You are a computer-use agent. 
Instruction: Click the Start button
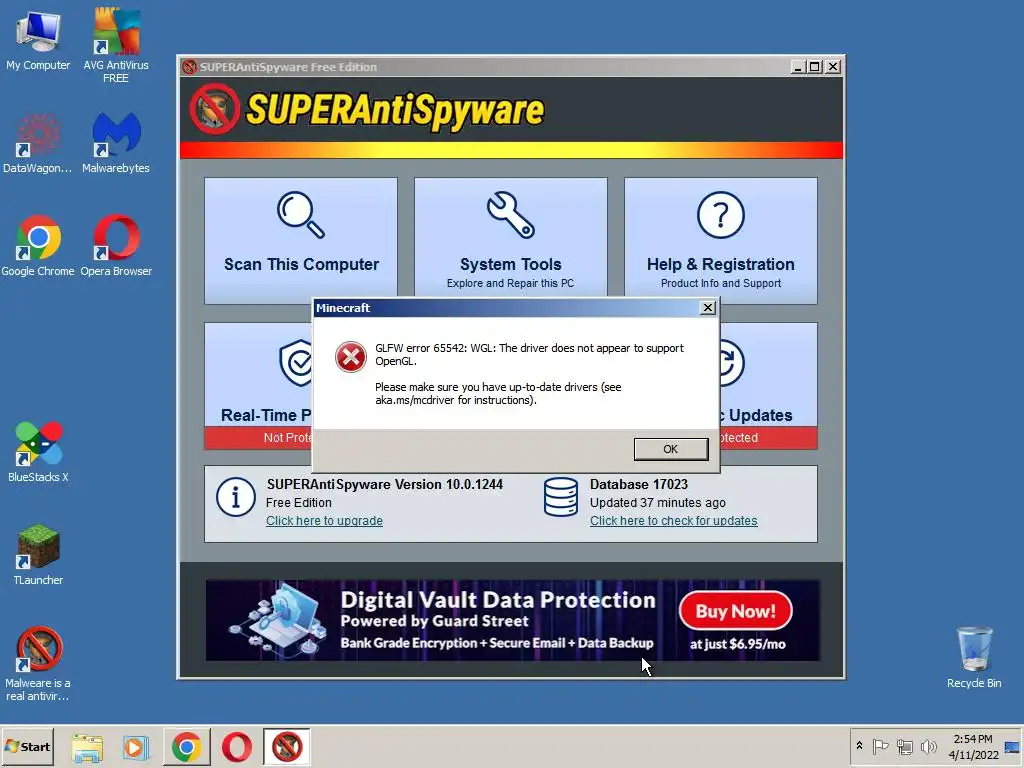pyautogui.click(x=27, y=746)
